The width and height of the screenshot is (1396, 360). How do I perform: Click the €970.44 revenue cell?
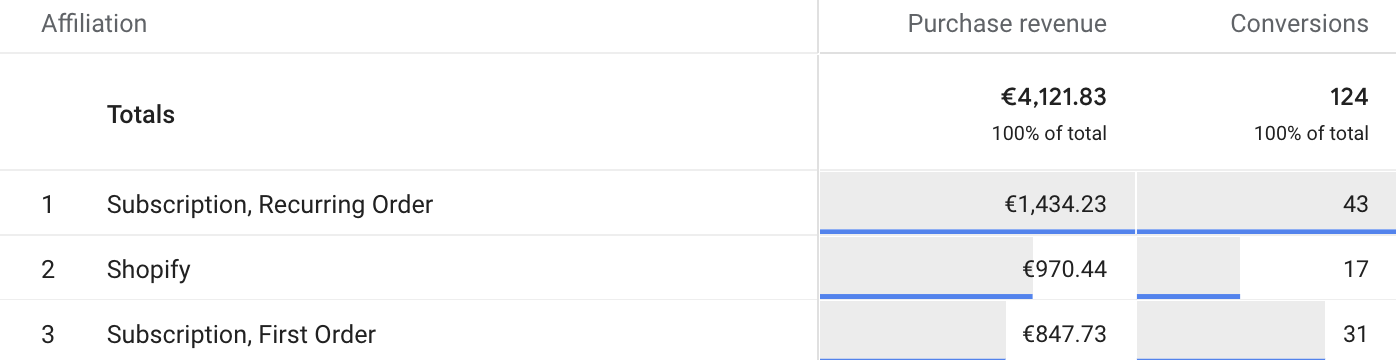click(x=977, y=269)
